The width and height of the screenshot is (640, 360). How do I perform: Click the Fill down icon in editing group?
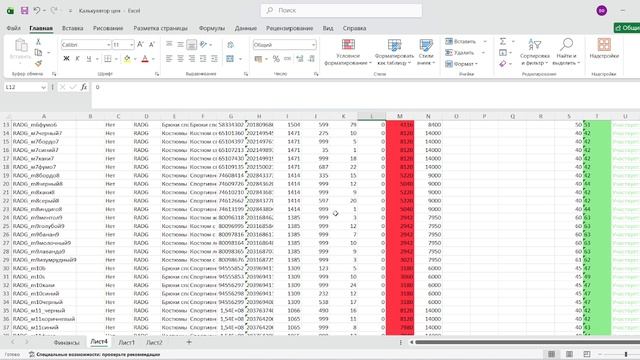[x=503, y=53]
